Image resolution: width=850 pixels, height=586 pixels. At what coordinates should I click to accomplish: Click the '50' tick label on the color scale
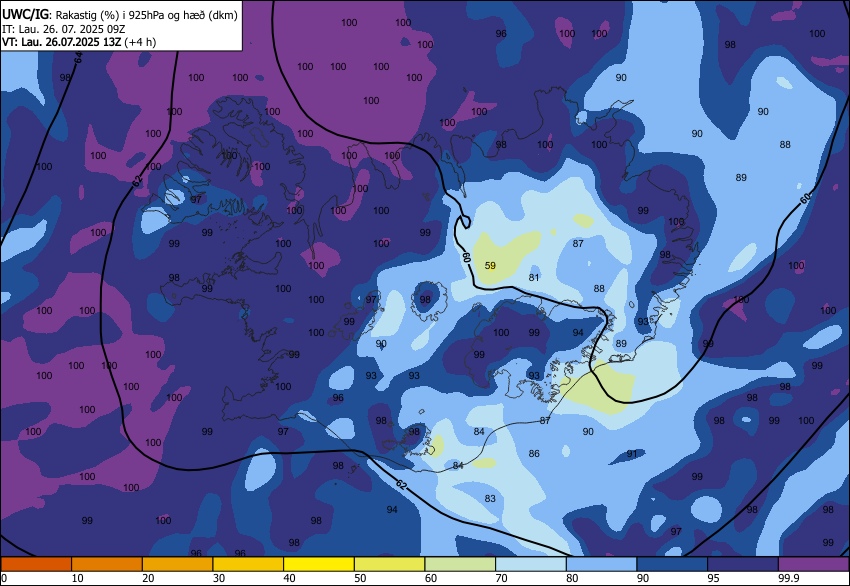coord(360,578)
